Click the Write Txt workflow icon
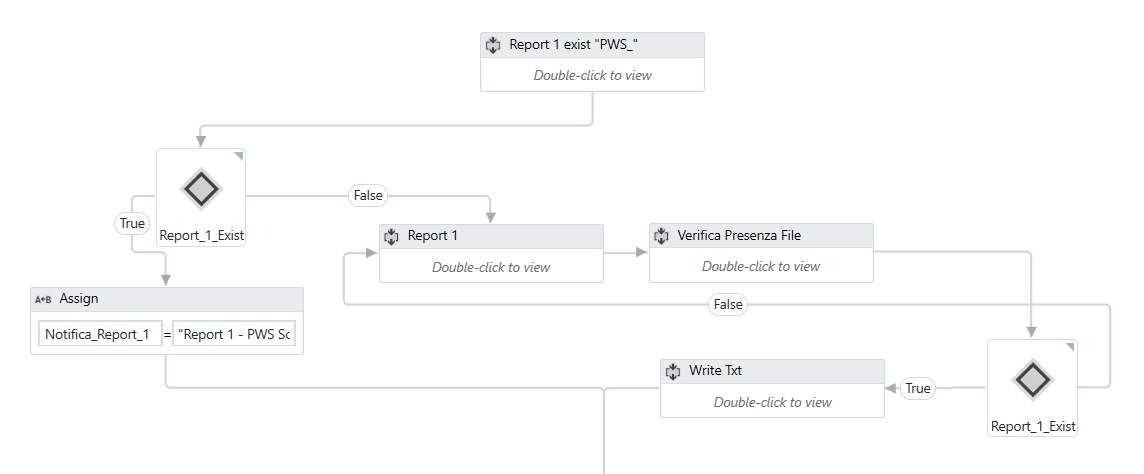The height and width of the screenshot is (474, 1144). (x=673, y=371)
